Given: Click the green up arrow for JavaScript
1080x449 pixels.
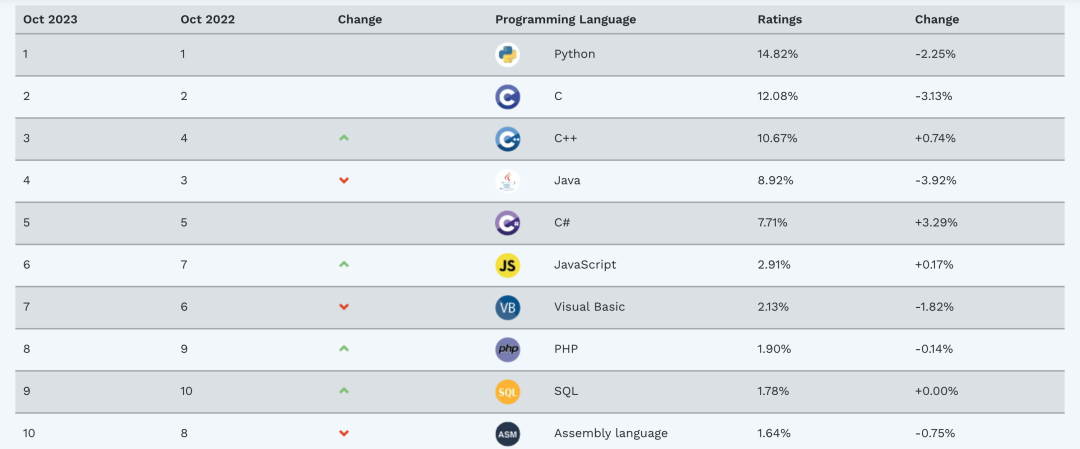Looking at the screenshot, I should [x=344, y=264].
